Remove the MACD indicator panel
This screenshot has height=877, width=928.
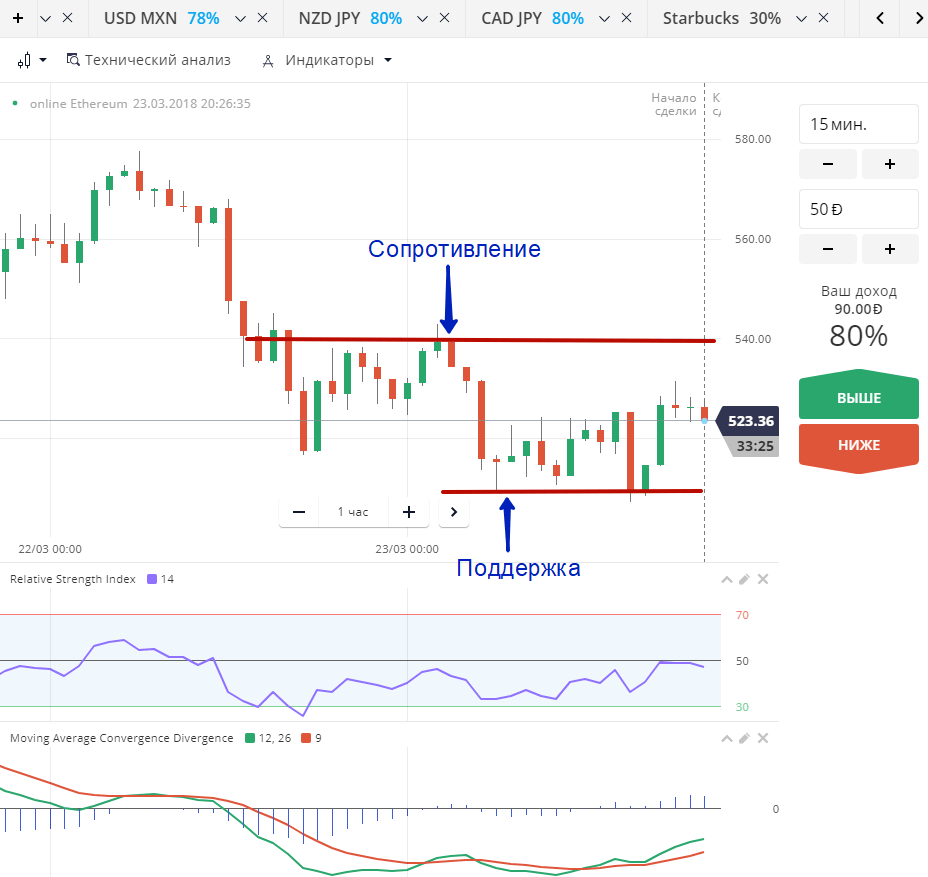[x=762, y=738]
